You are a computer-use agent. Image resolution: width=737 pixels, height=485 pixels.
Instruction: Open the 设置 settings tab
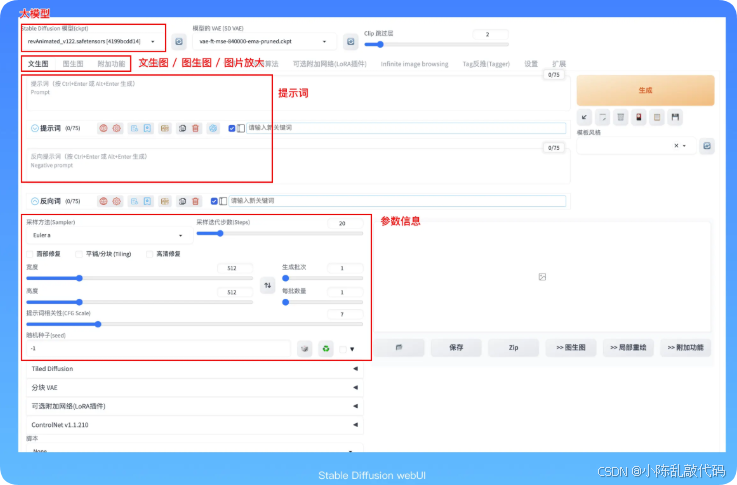point(531,64)
